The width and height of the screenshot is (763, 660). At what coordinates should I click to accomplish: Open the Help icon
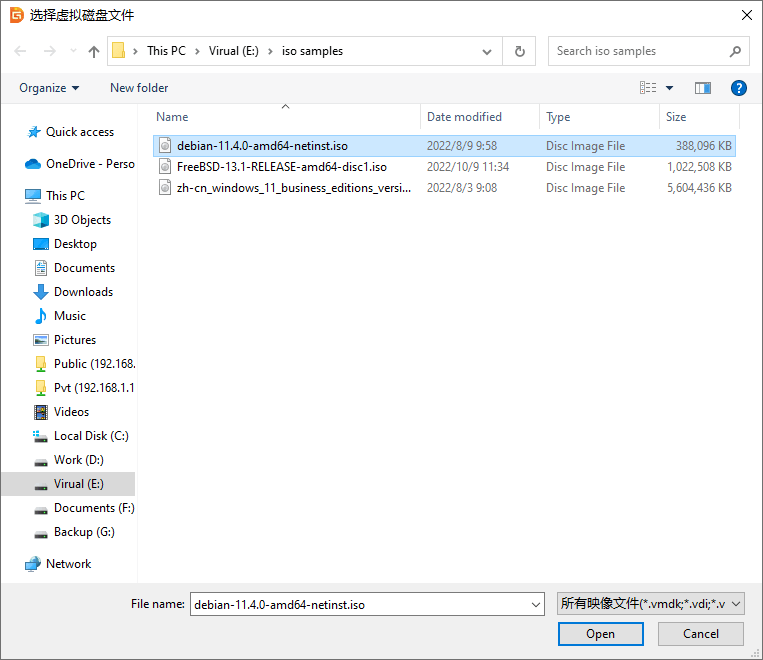click(739, 88)
